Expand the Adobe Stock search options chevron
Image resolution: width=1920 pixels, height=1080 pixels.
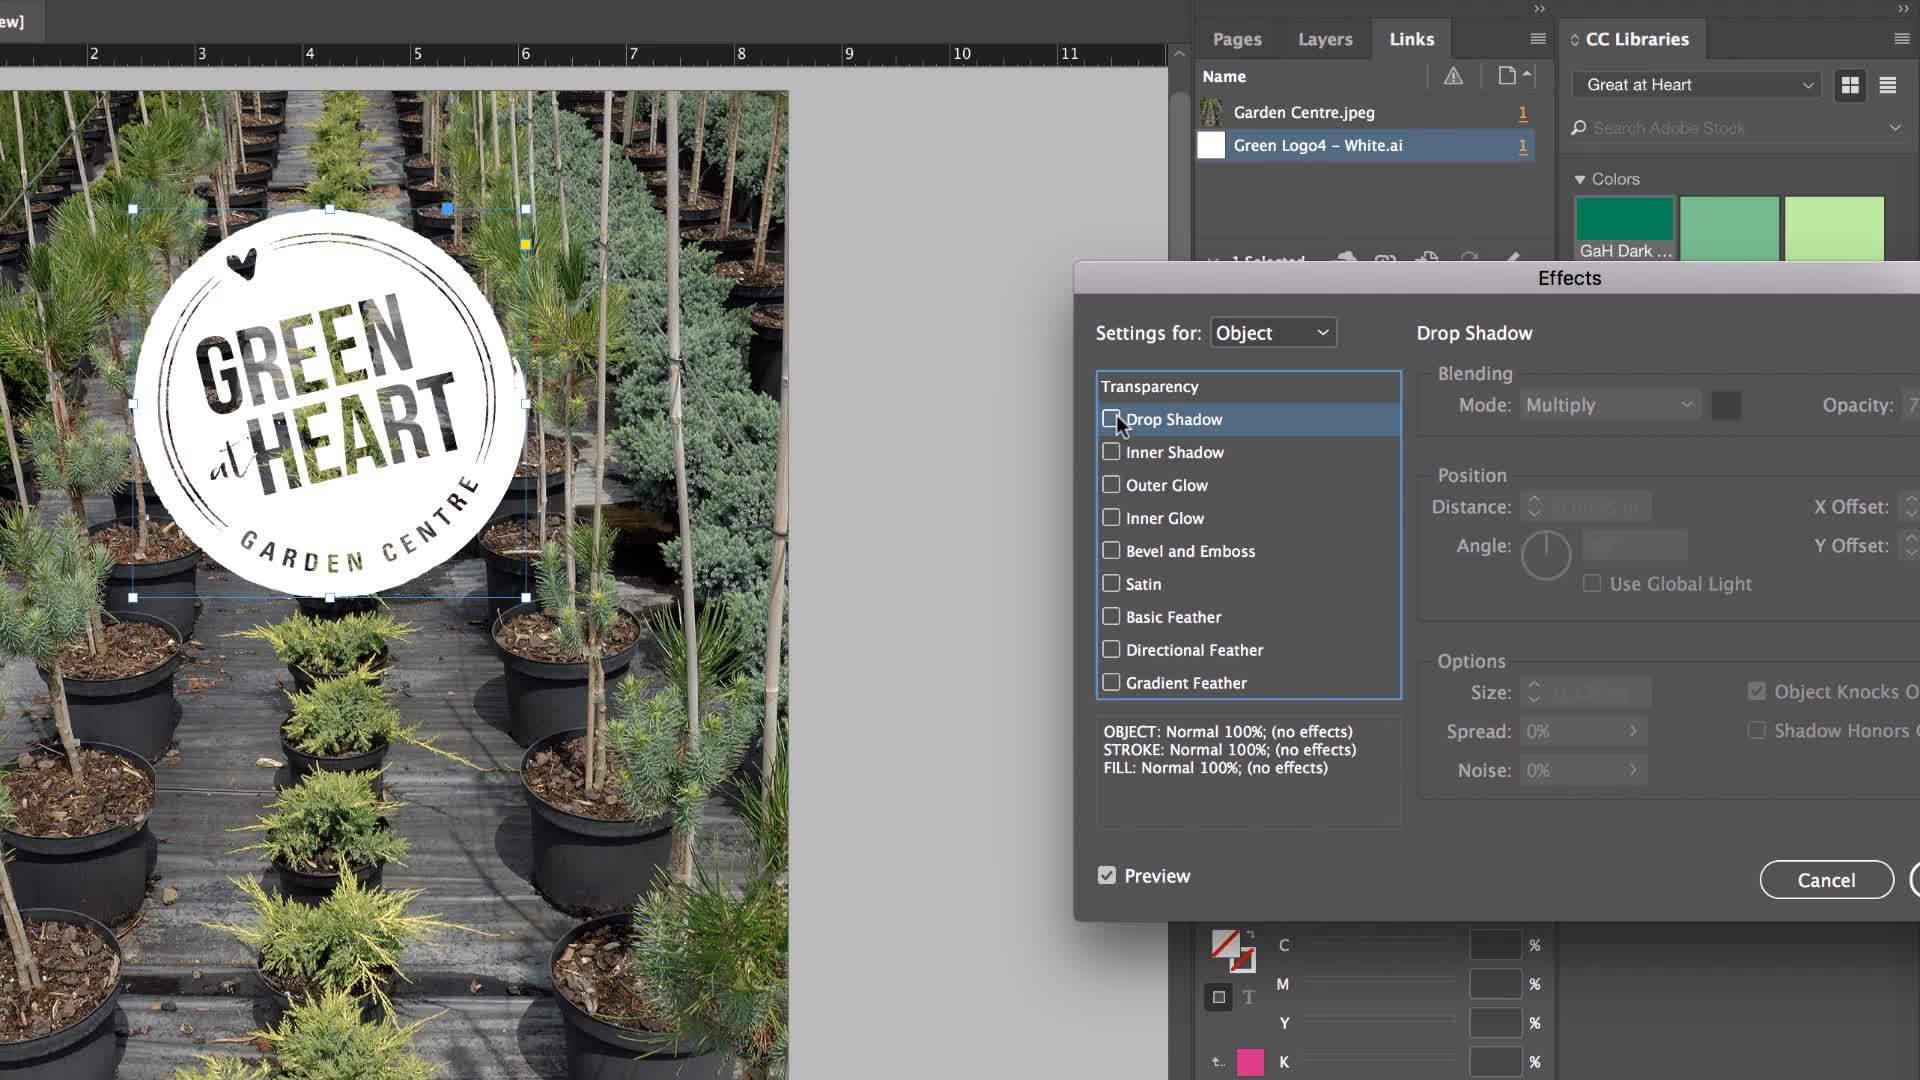pos(1895,128)
